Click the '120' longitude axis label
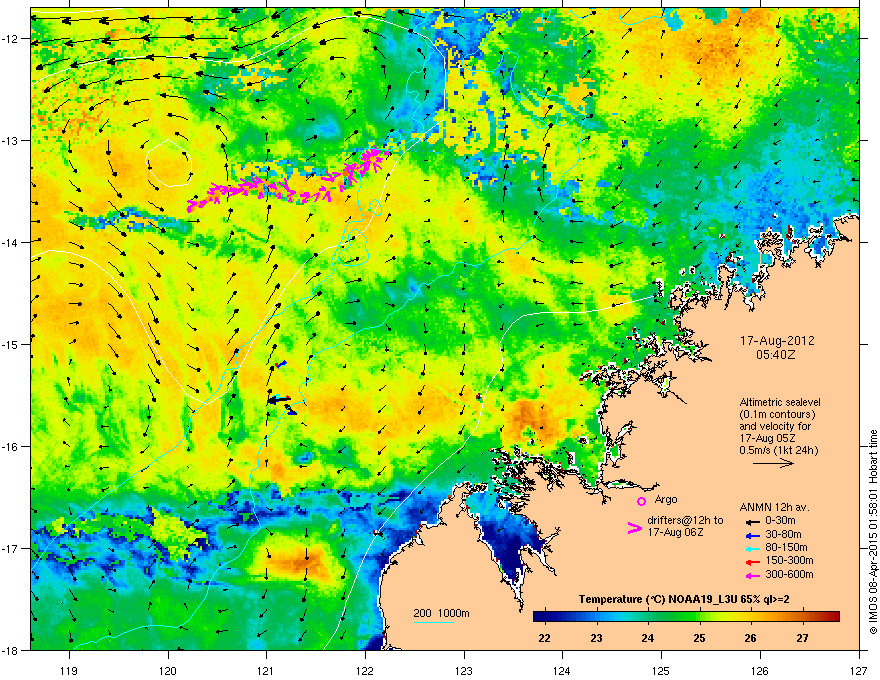 168,670
